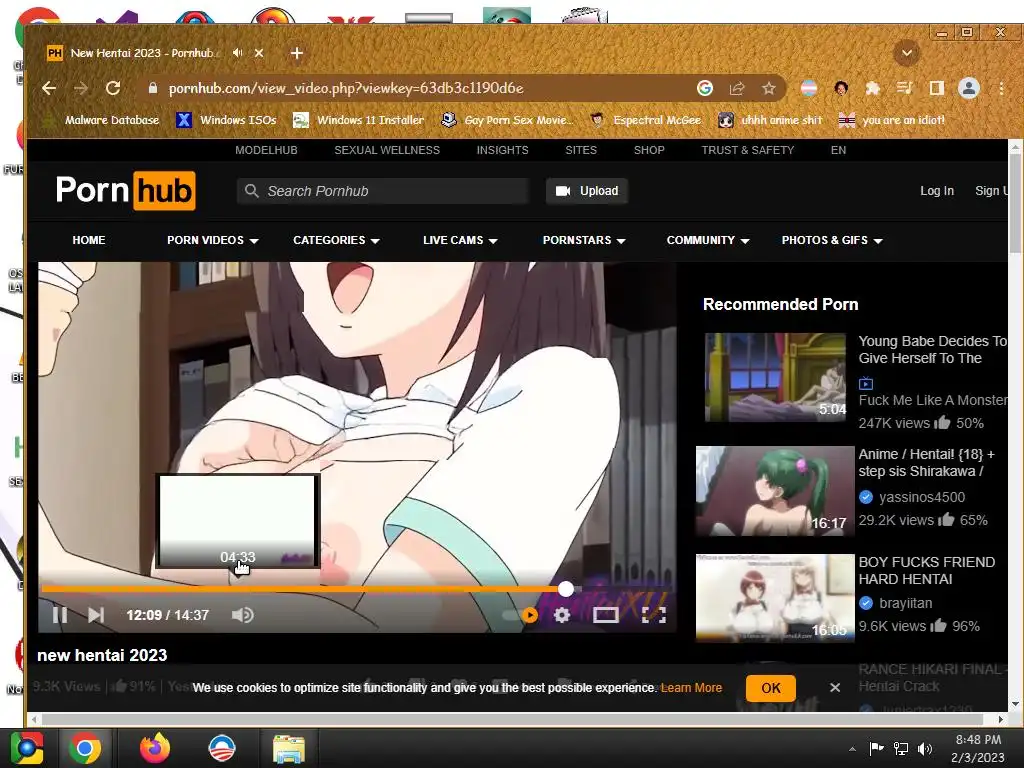Open system volume in the tray
This screenshot has width=1024, height=768.
pyautogui.click(x=925, y=749)
